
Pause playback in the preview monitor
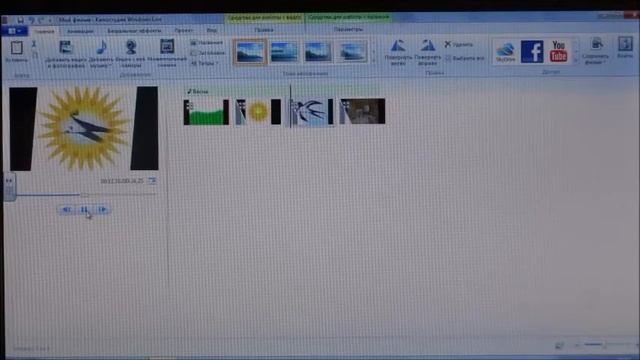84,210
